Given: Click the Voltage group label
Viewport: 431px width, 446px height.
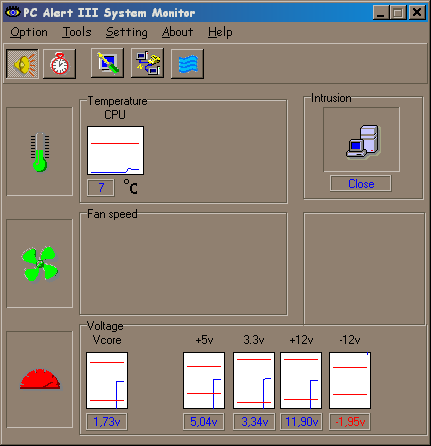Looking at the screenshot, I should click(105, 326).
